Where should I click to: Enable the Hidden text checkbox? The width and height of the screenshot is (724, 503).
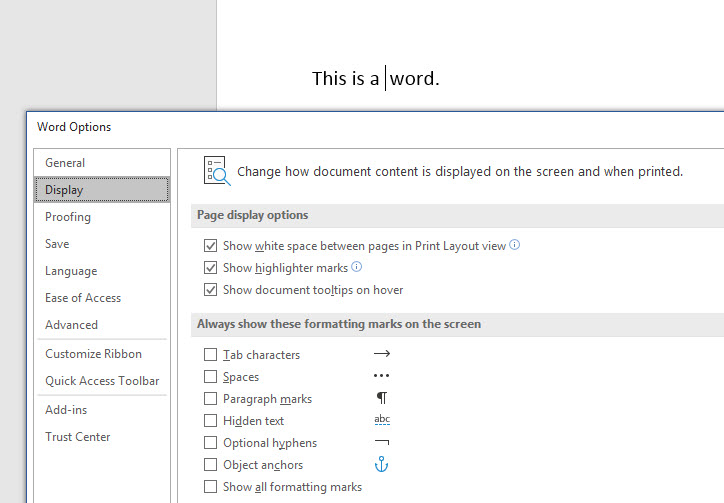pyautogui.click(x=211, y=421)
